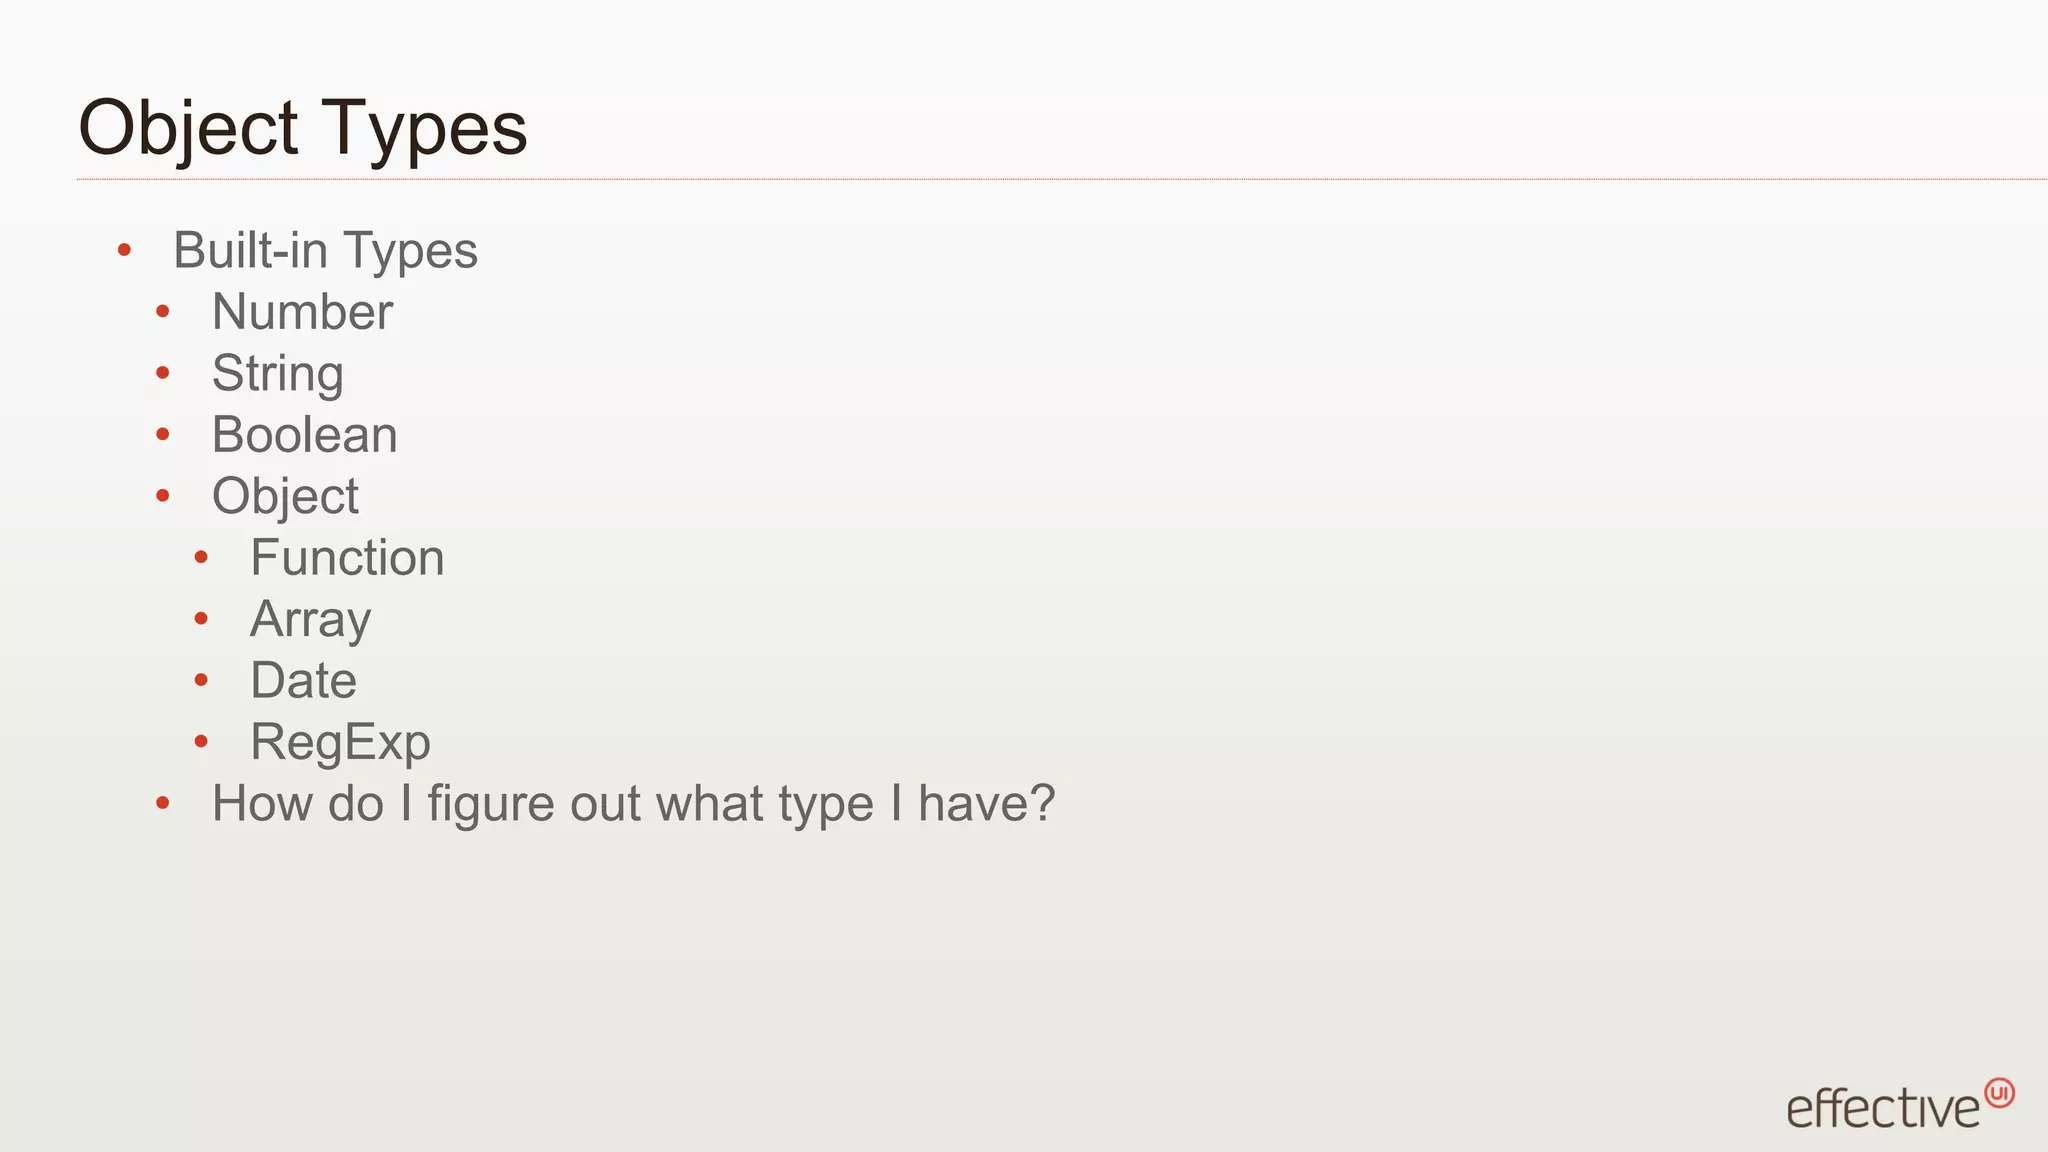Click the red bullet beside Built-in Types

pos(124,250)
